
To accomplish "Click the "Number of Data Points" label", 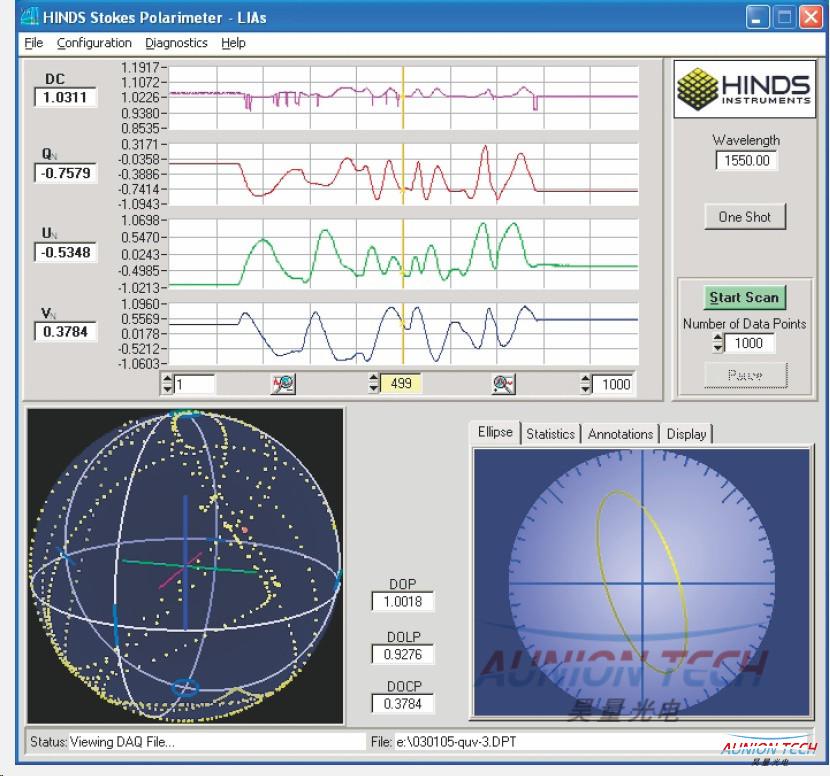I will click(744, 323).
